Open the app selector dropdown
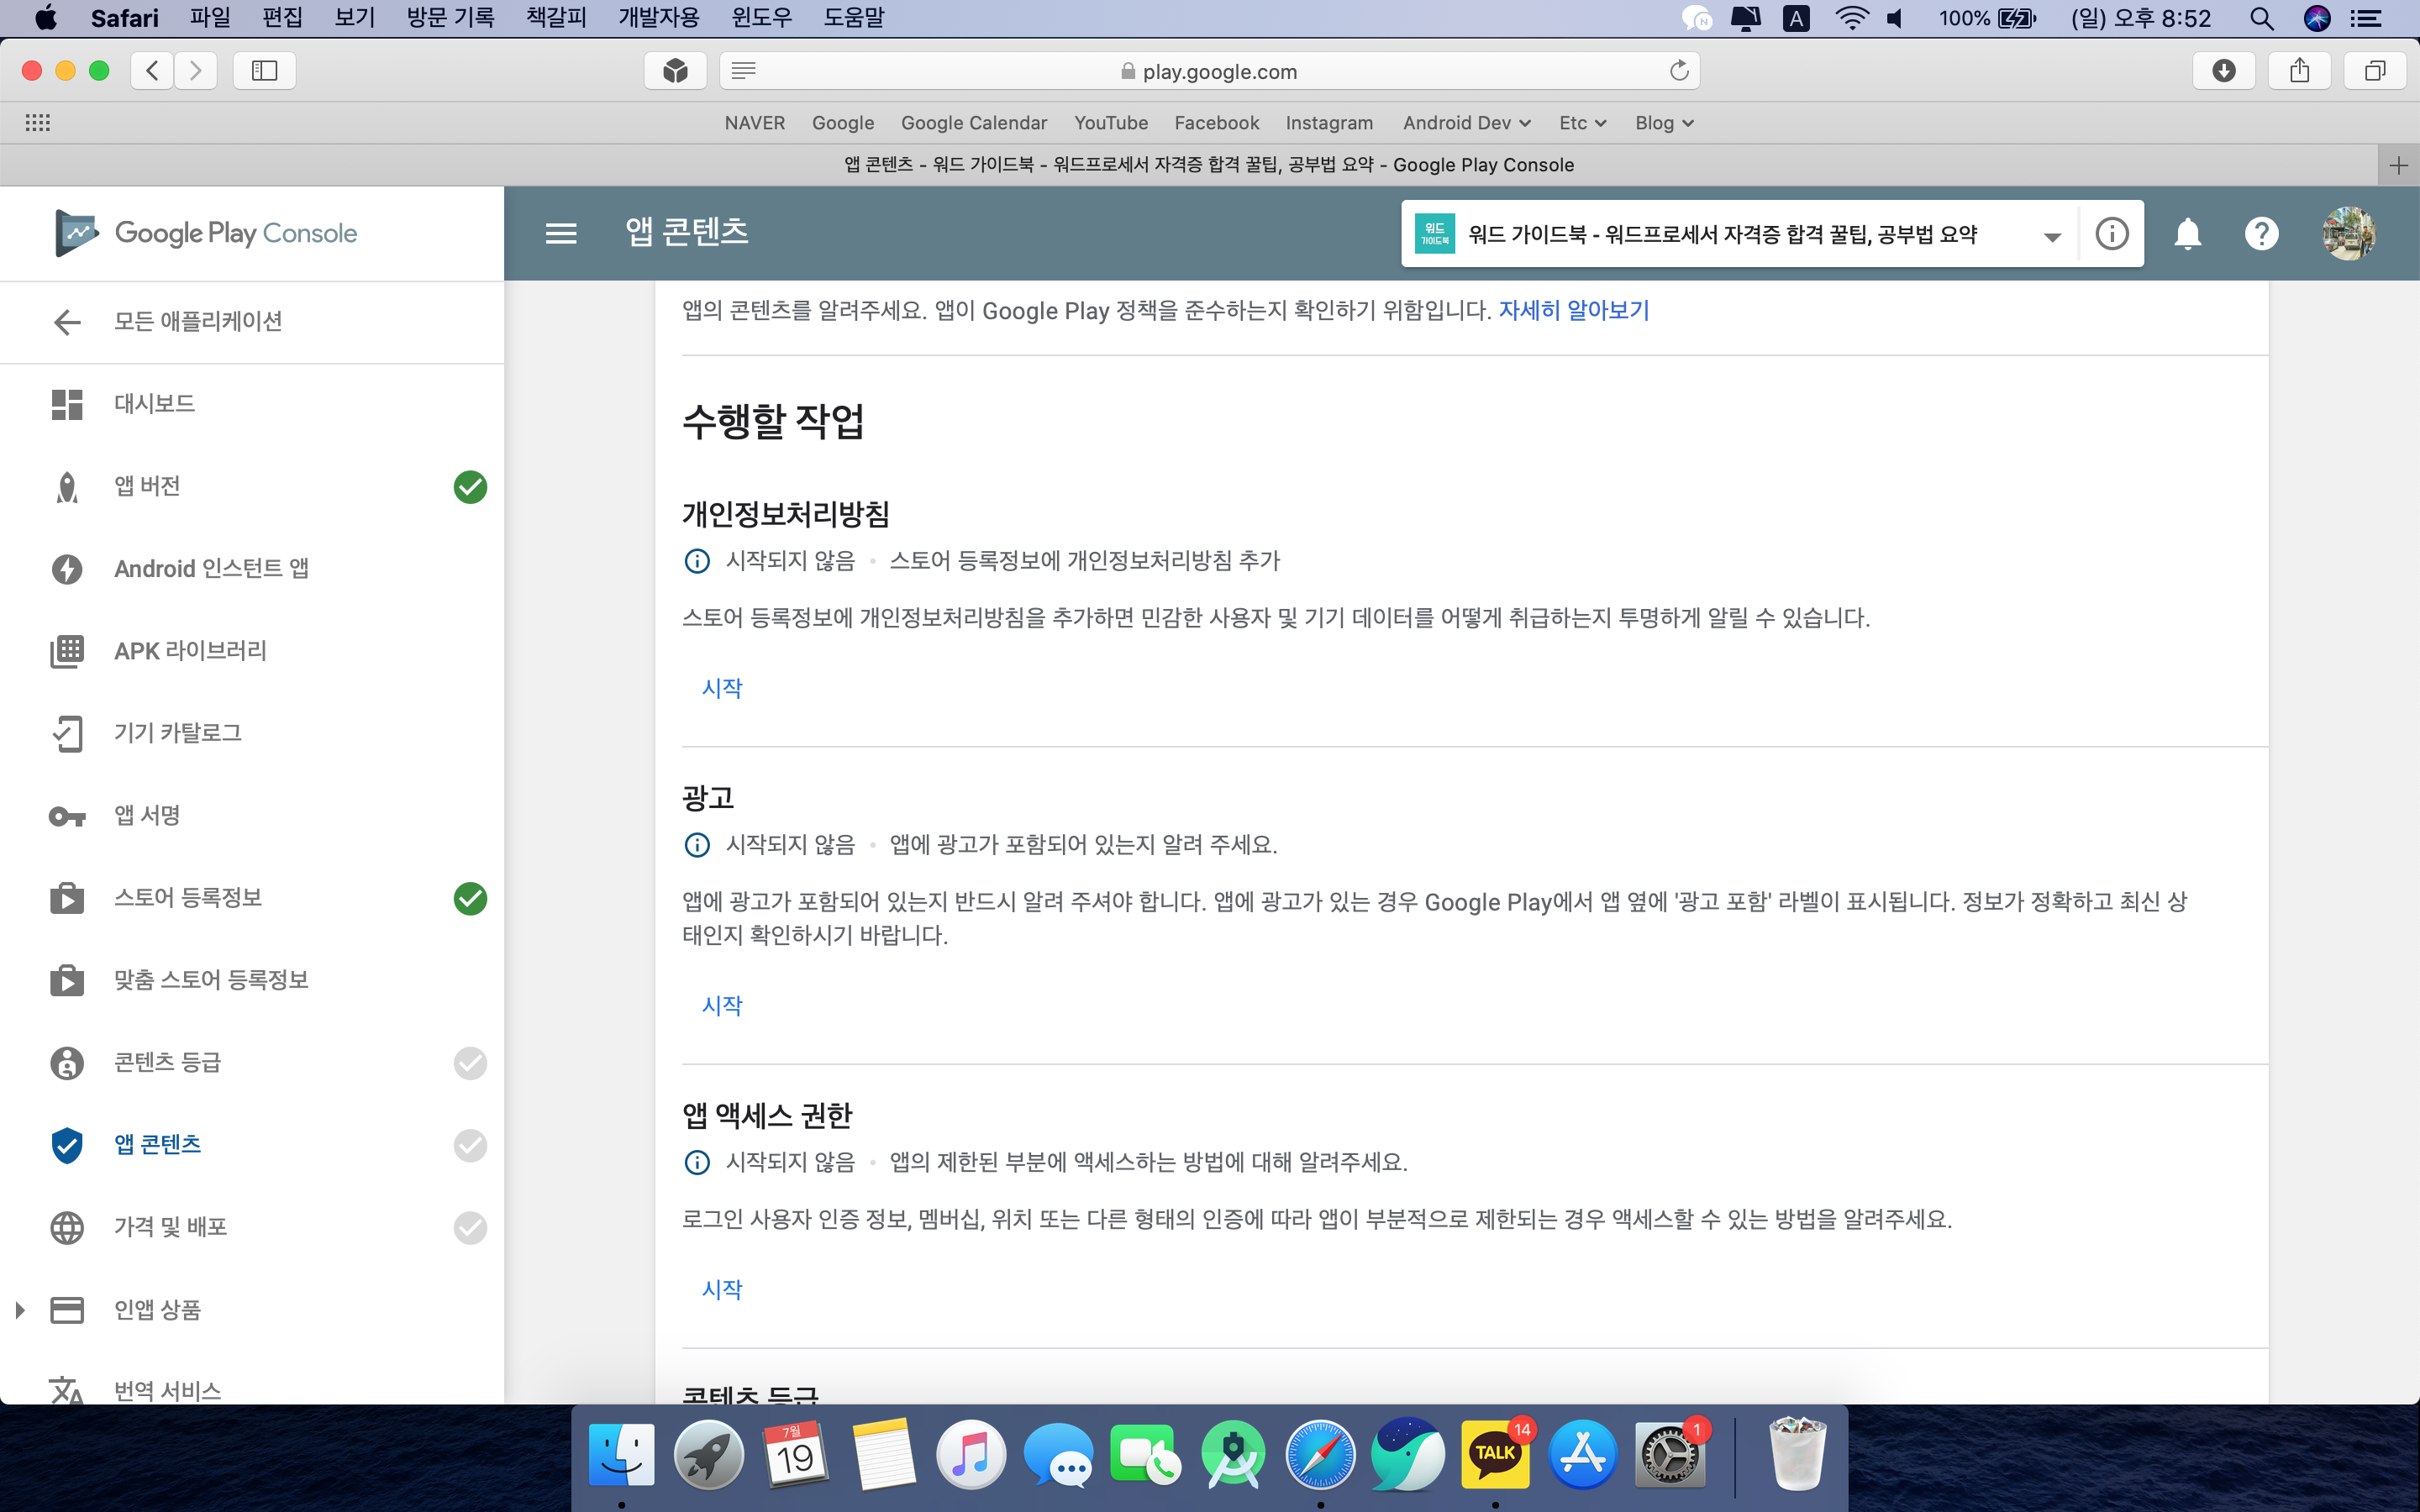Image resolution: width=2420 pixels, height=1512 pixels. 2051,236
